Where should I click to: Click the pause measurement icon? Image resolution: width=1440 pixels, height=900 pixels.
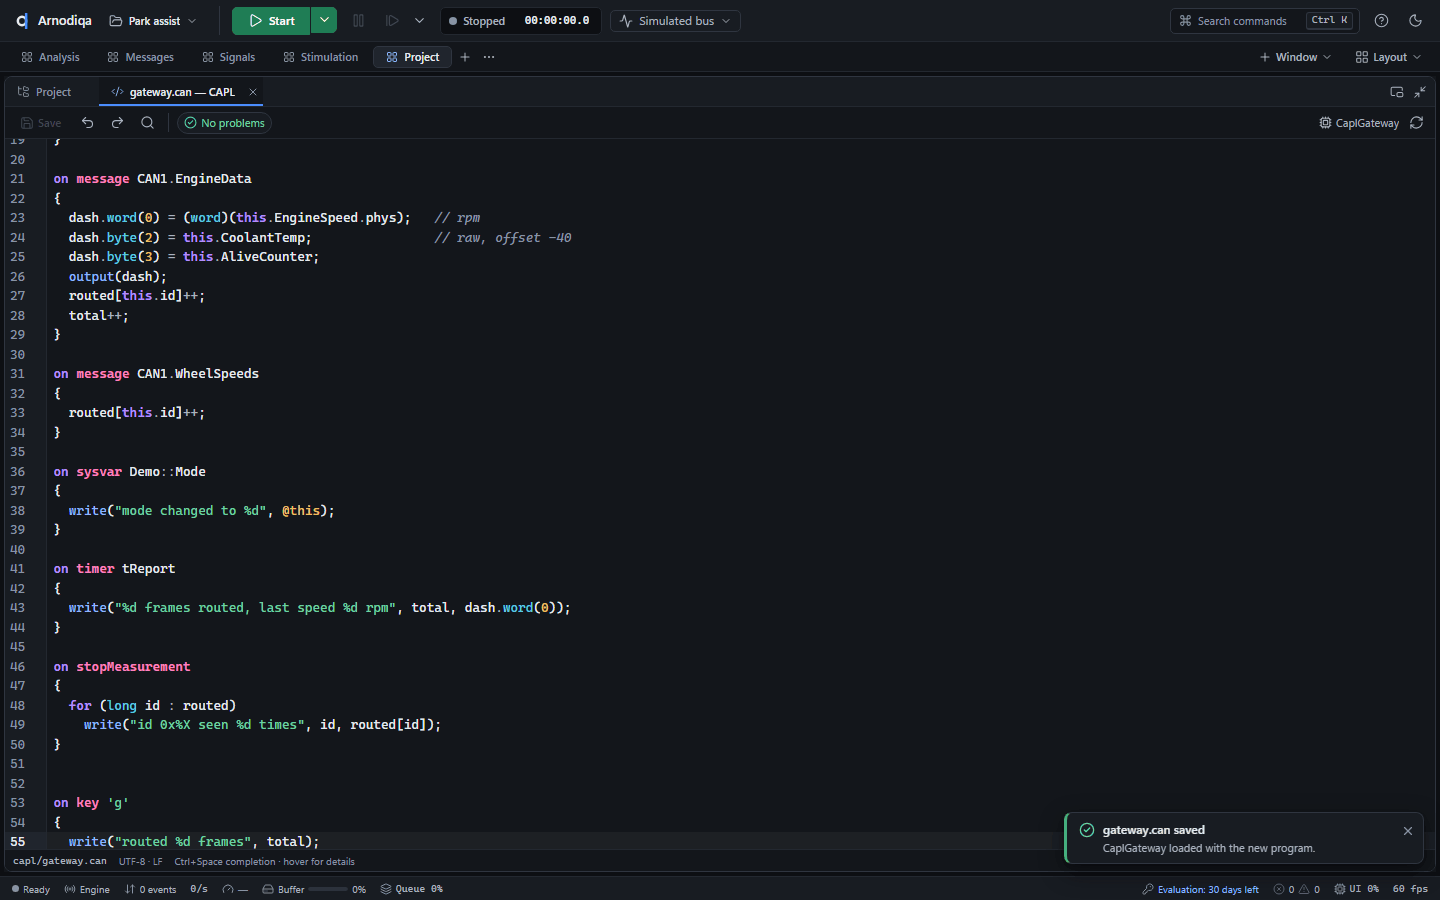pos(359,21)
